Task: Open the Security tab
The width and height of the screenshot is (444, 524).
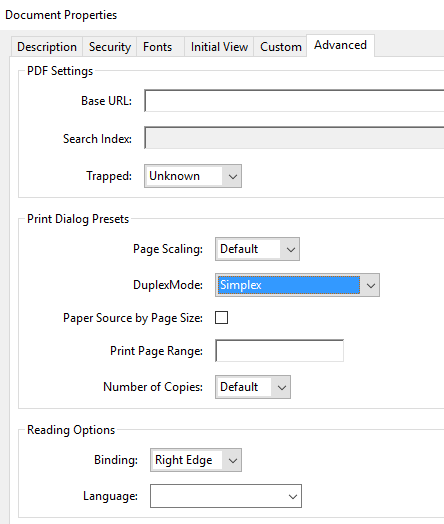Action: [x=110, y=47]
